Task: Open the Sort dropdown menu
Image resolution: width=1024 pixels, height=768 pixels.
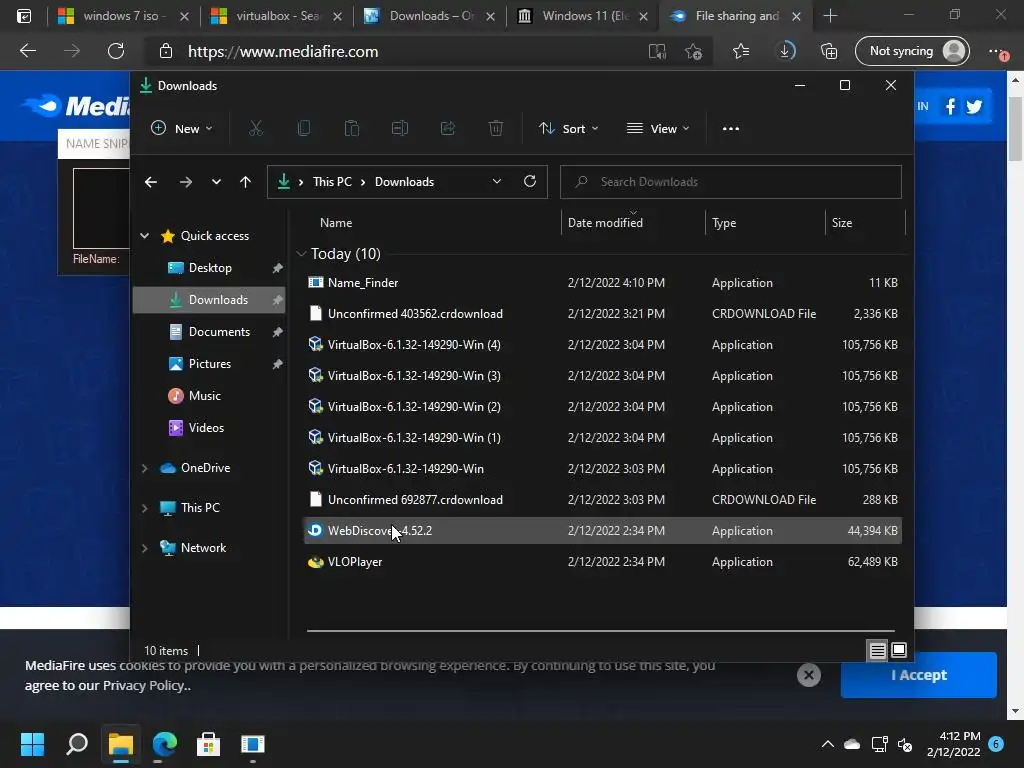Action: tap(568, 129)
